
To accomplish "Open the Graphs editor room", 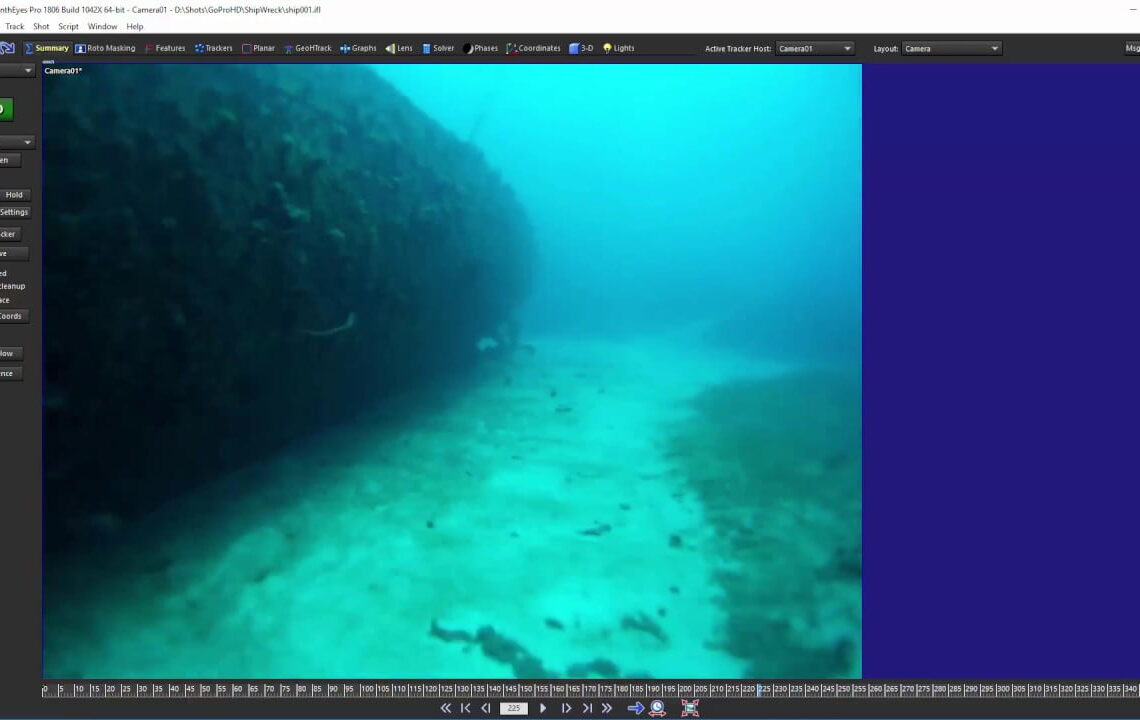I will [x=358, y=48].
